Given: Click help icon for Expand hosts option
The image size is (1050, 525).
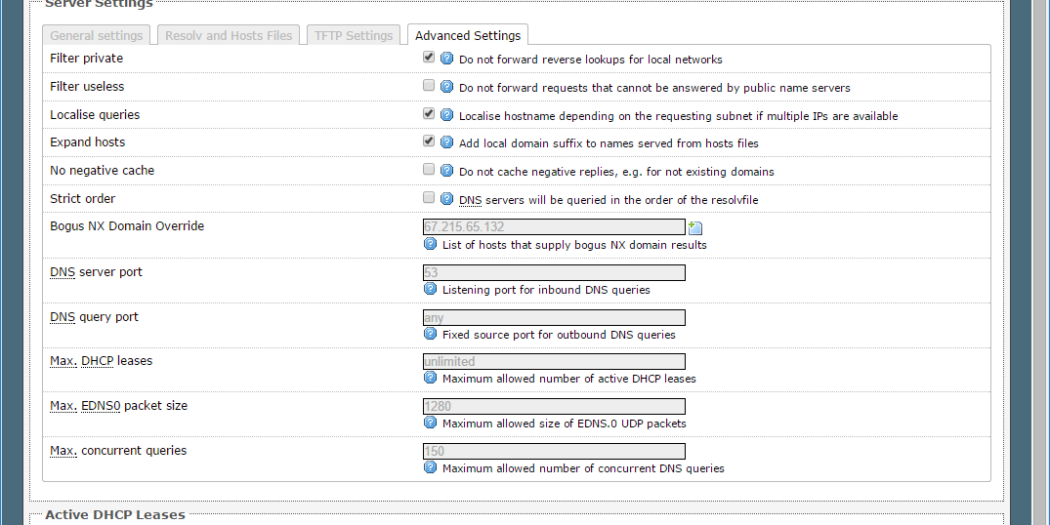Looking at the screenshot, I should [447, 143].
